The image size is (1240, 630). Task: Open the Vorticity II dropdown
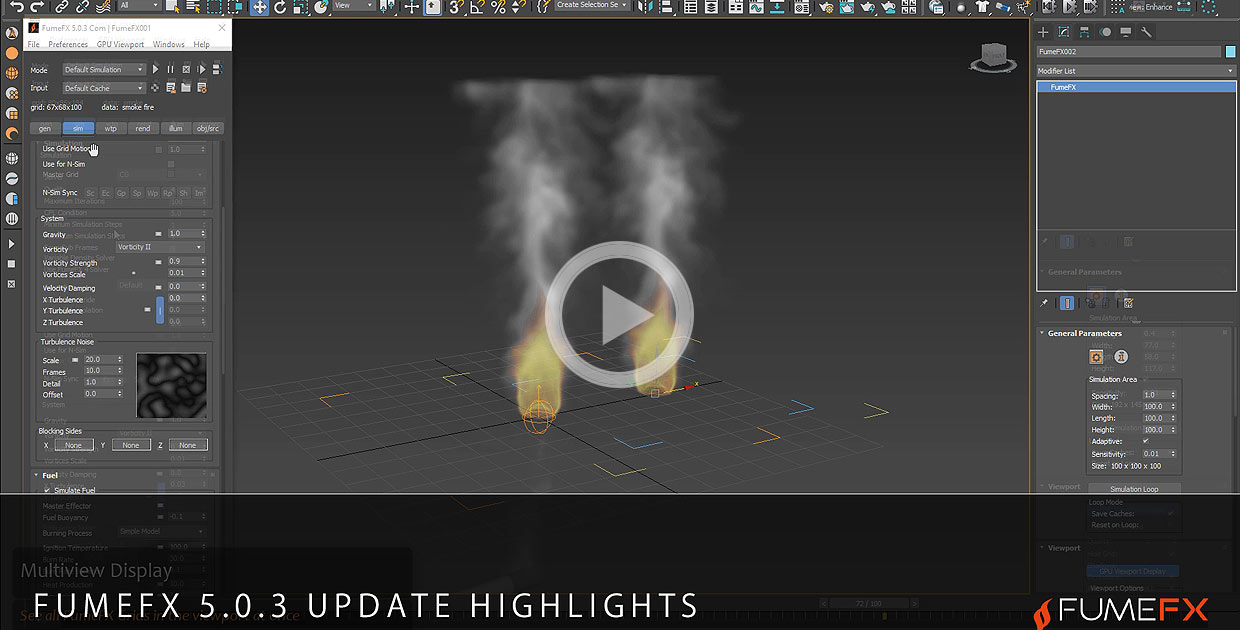pyautogui.click(x=160, y=247)
